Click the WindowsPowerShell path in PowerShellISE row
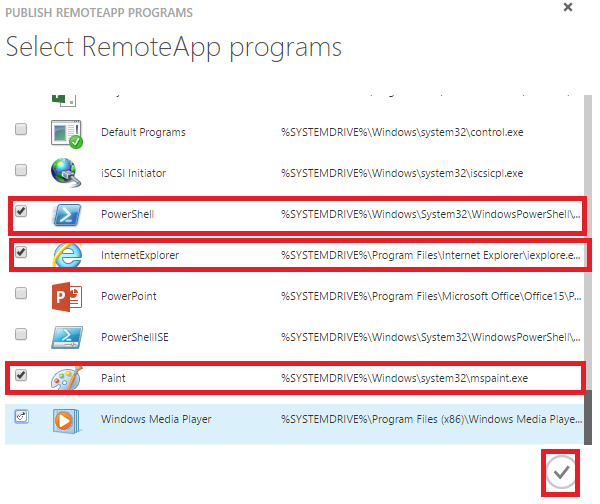The height and width of the screenshot is (504, 600). point(431,337)
